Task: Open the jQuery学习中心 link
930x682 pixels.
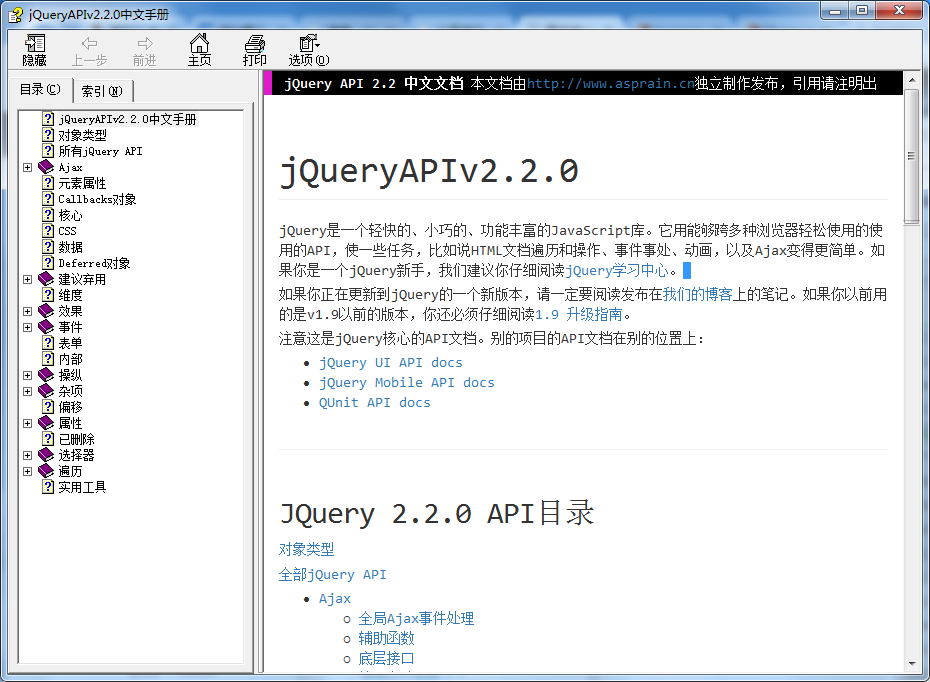Action: coord(619,270)
